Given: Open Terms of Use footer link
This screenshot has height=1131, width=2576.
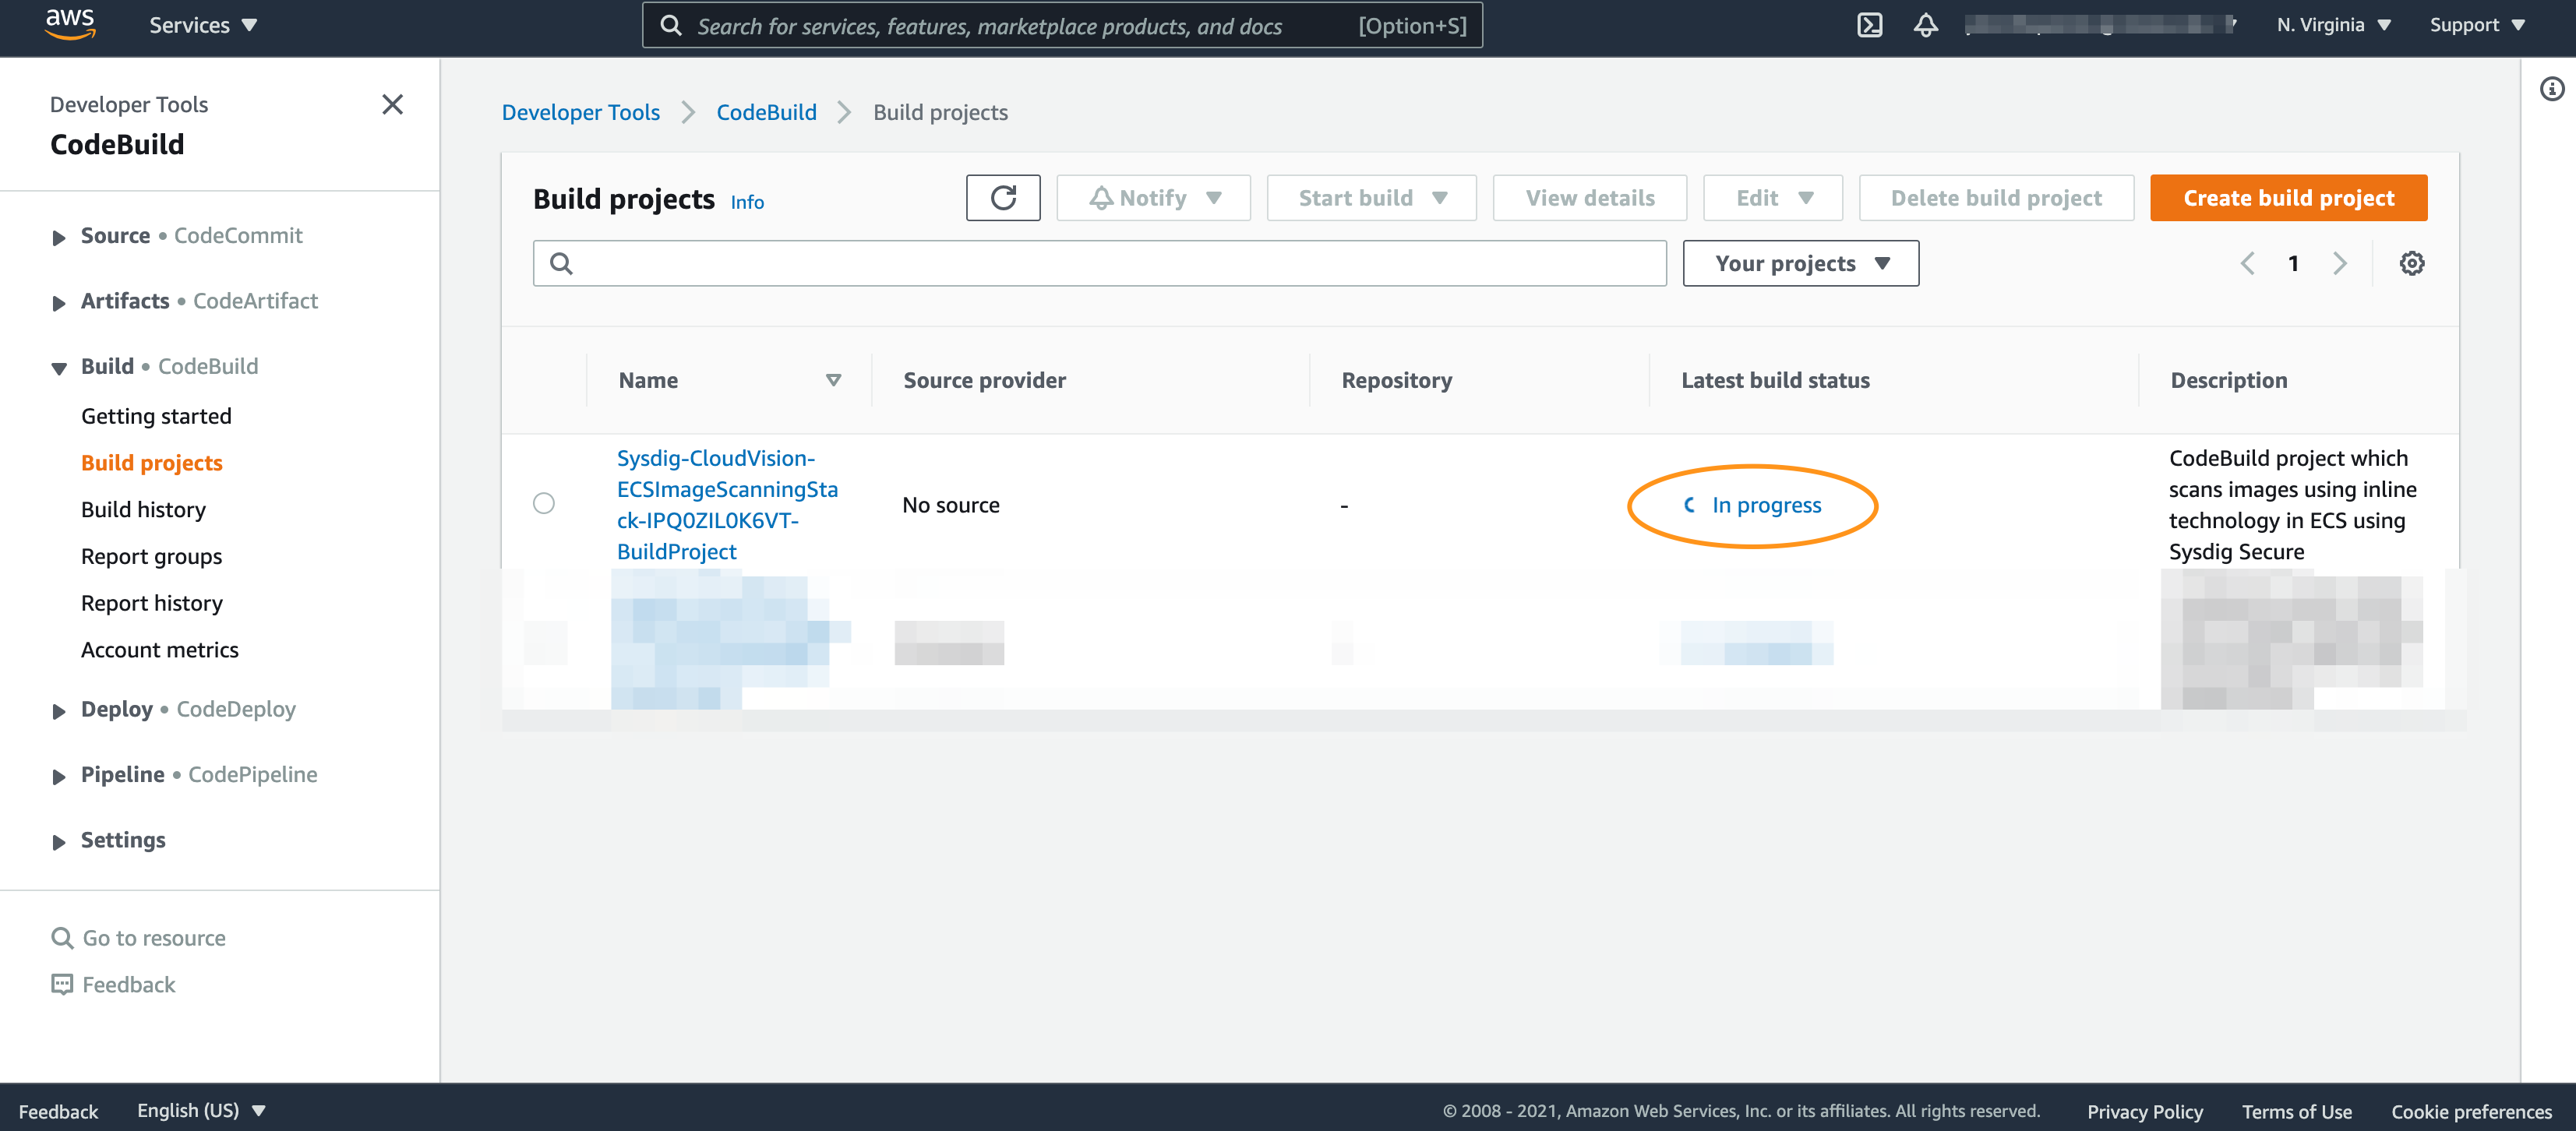Looking at the screenshot, I should click(2297, 1111).
